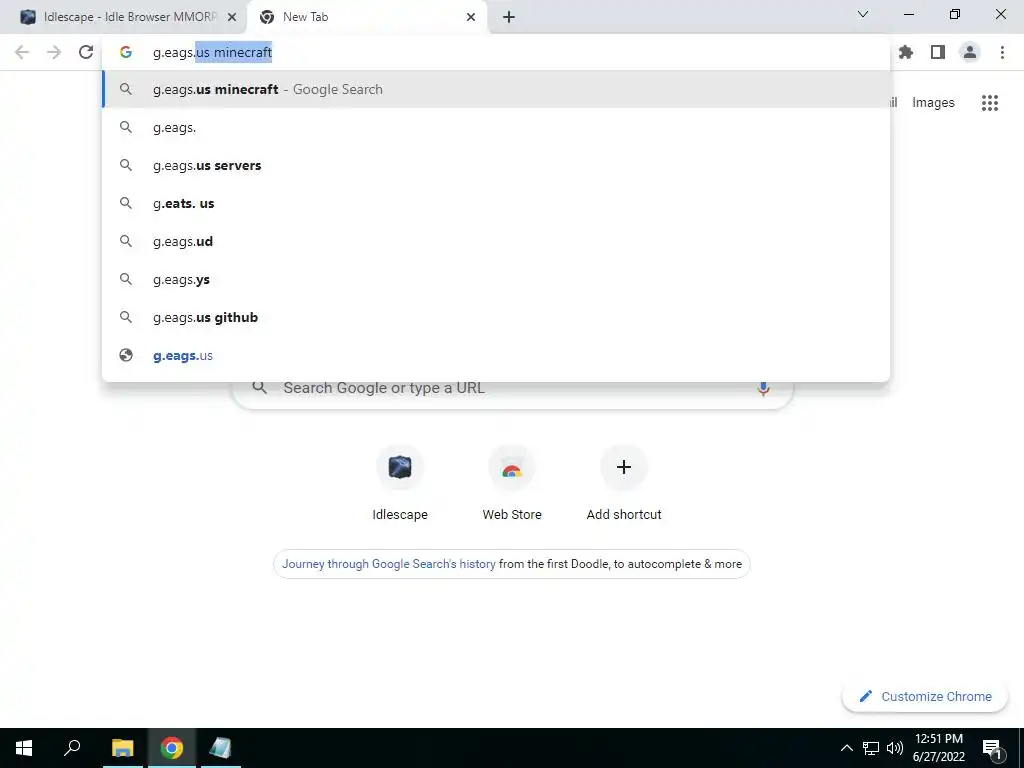Open the volume tray icon
The height and width of the screenshot is (768, 1024).
point(895,748)
